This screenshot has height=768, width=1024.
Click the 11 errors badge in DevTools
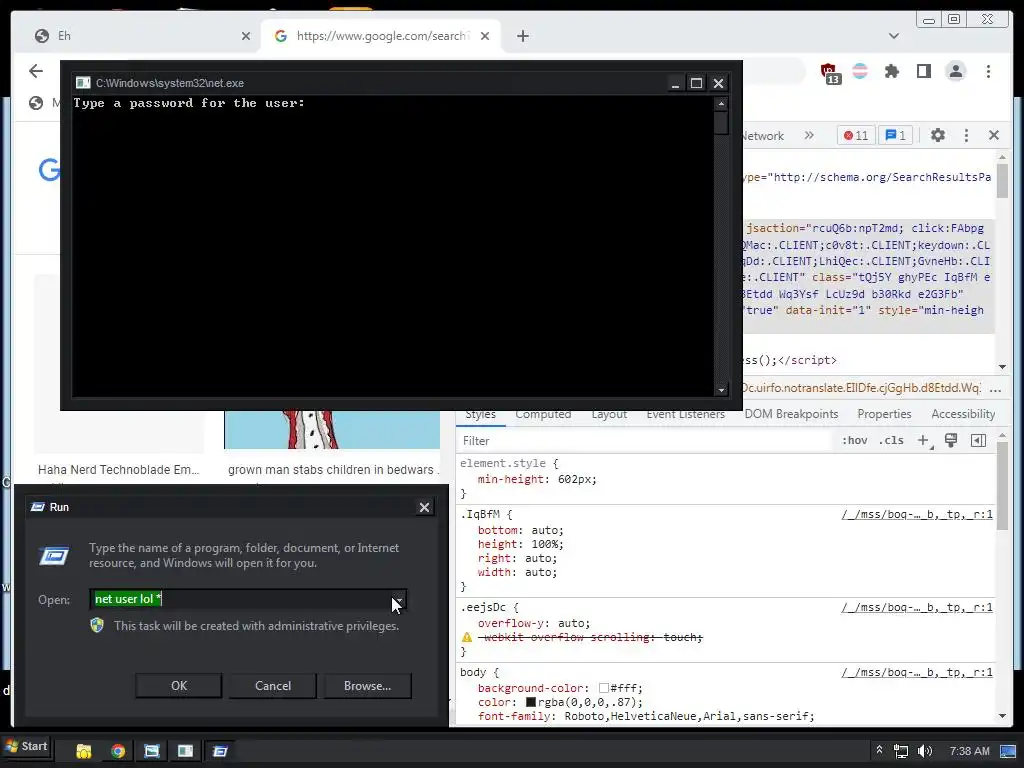[856, 135]
